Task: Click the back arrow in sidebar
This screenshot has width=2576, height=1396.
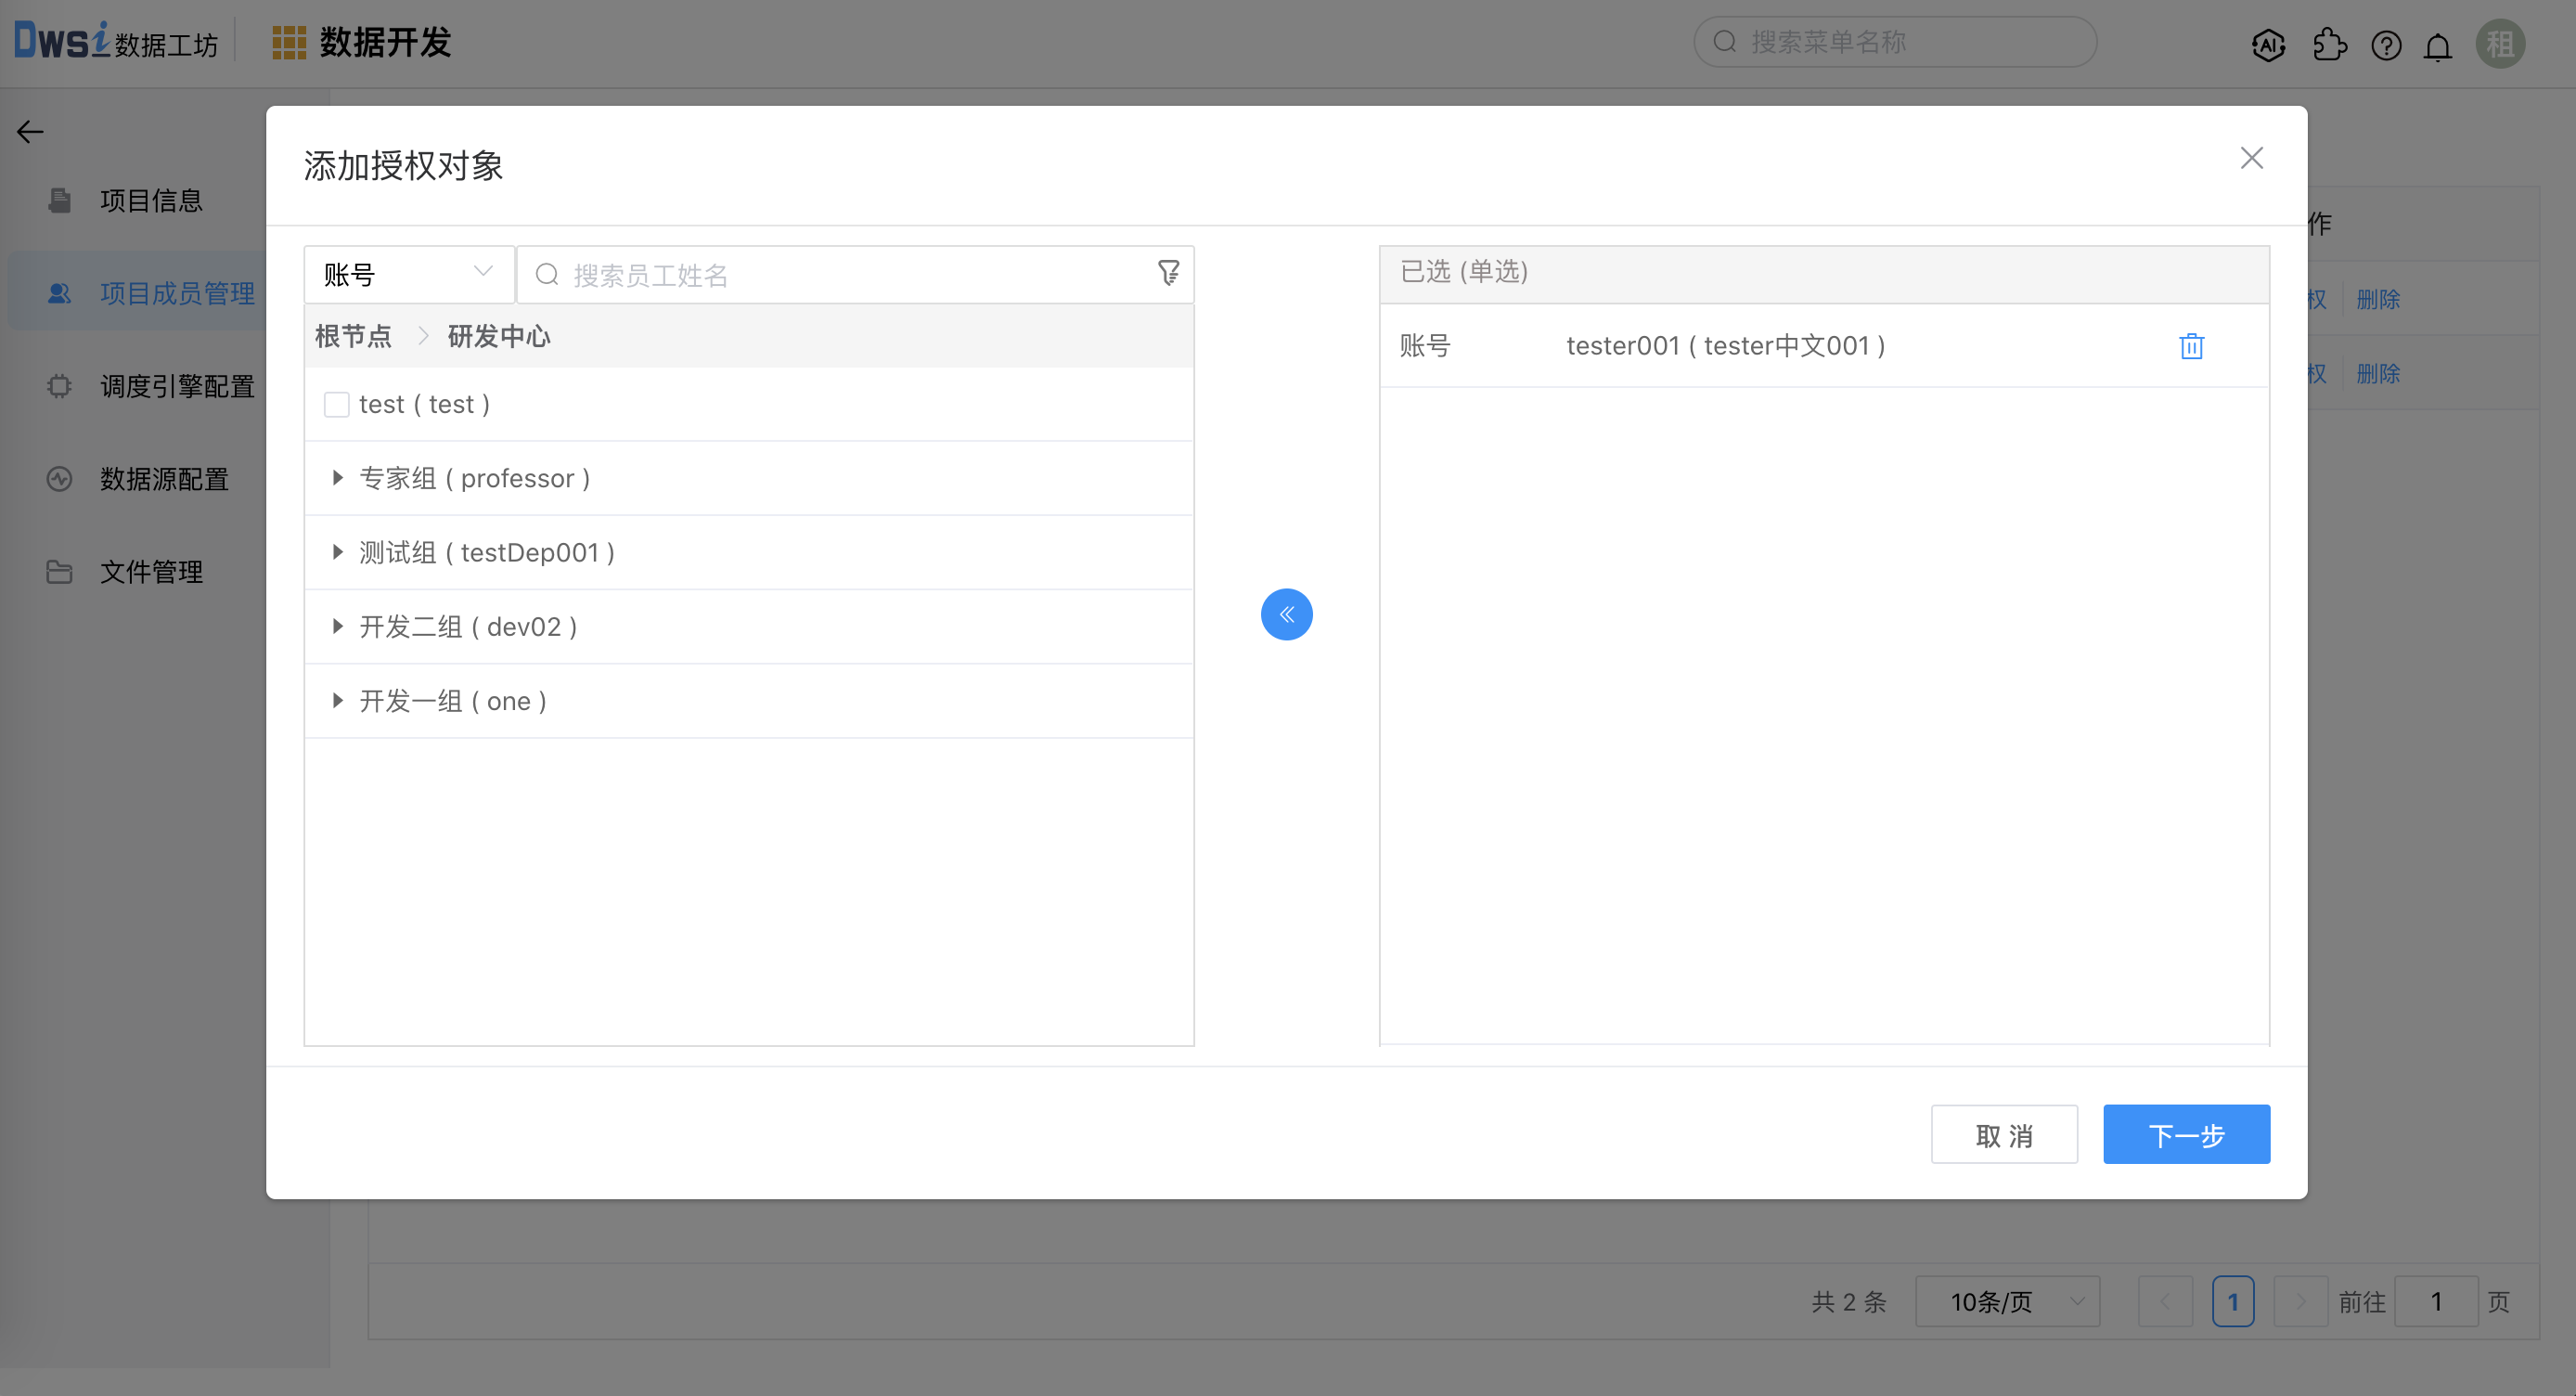Action: click(x=30, y=132)
